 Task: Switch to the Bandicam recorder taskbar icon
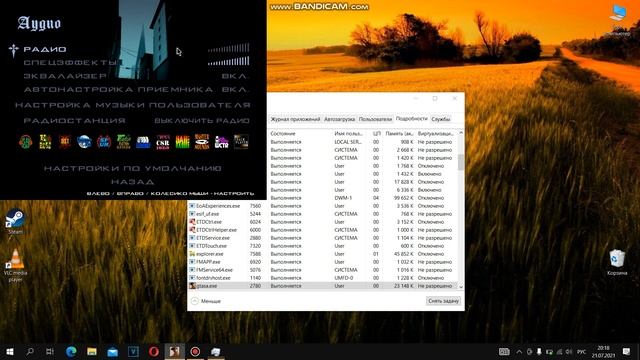pos(195,351)
